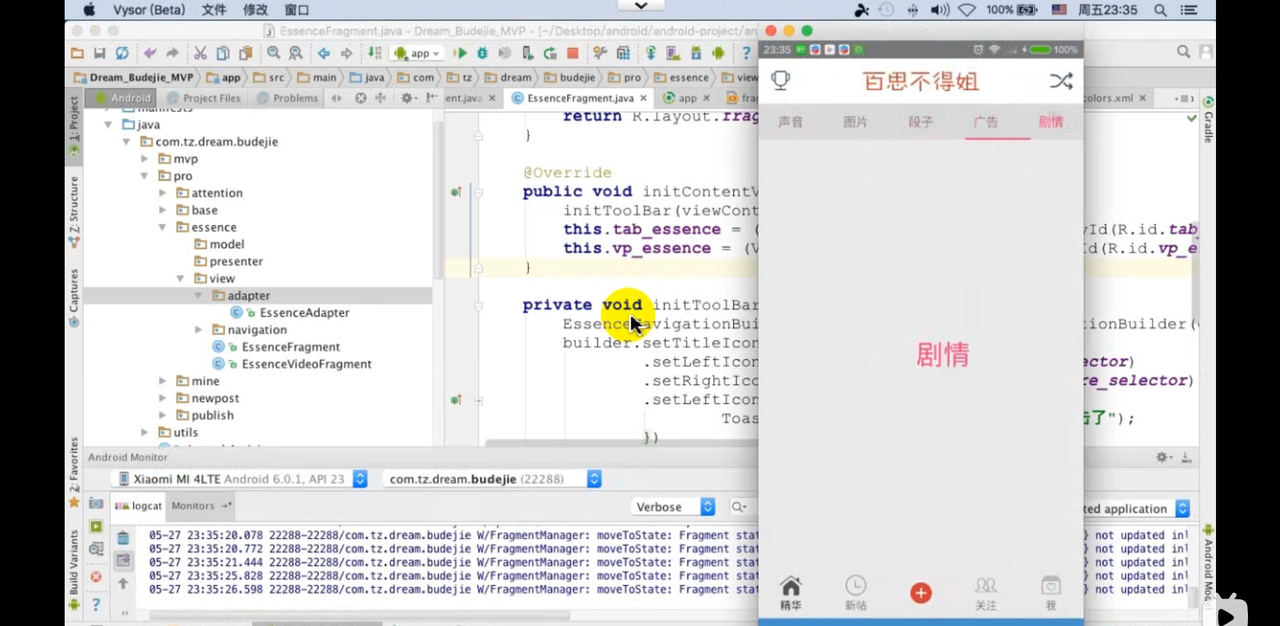
Task: Click the clear logcat trash icon
Action: (x=123, y=538)
